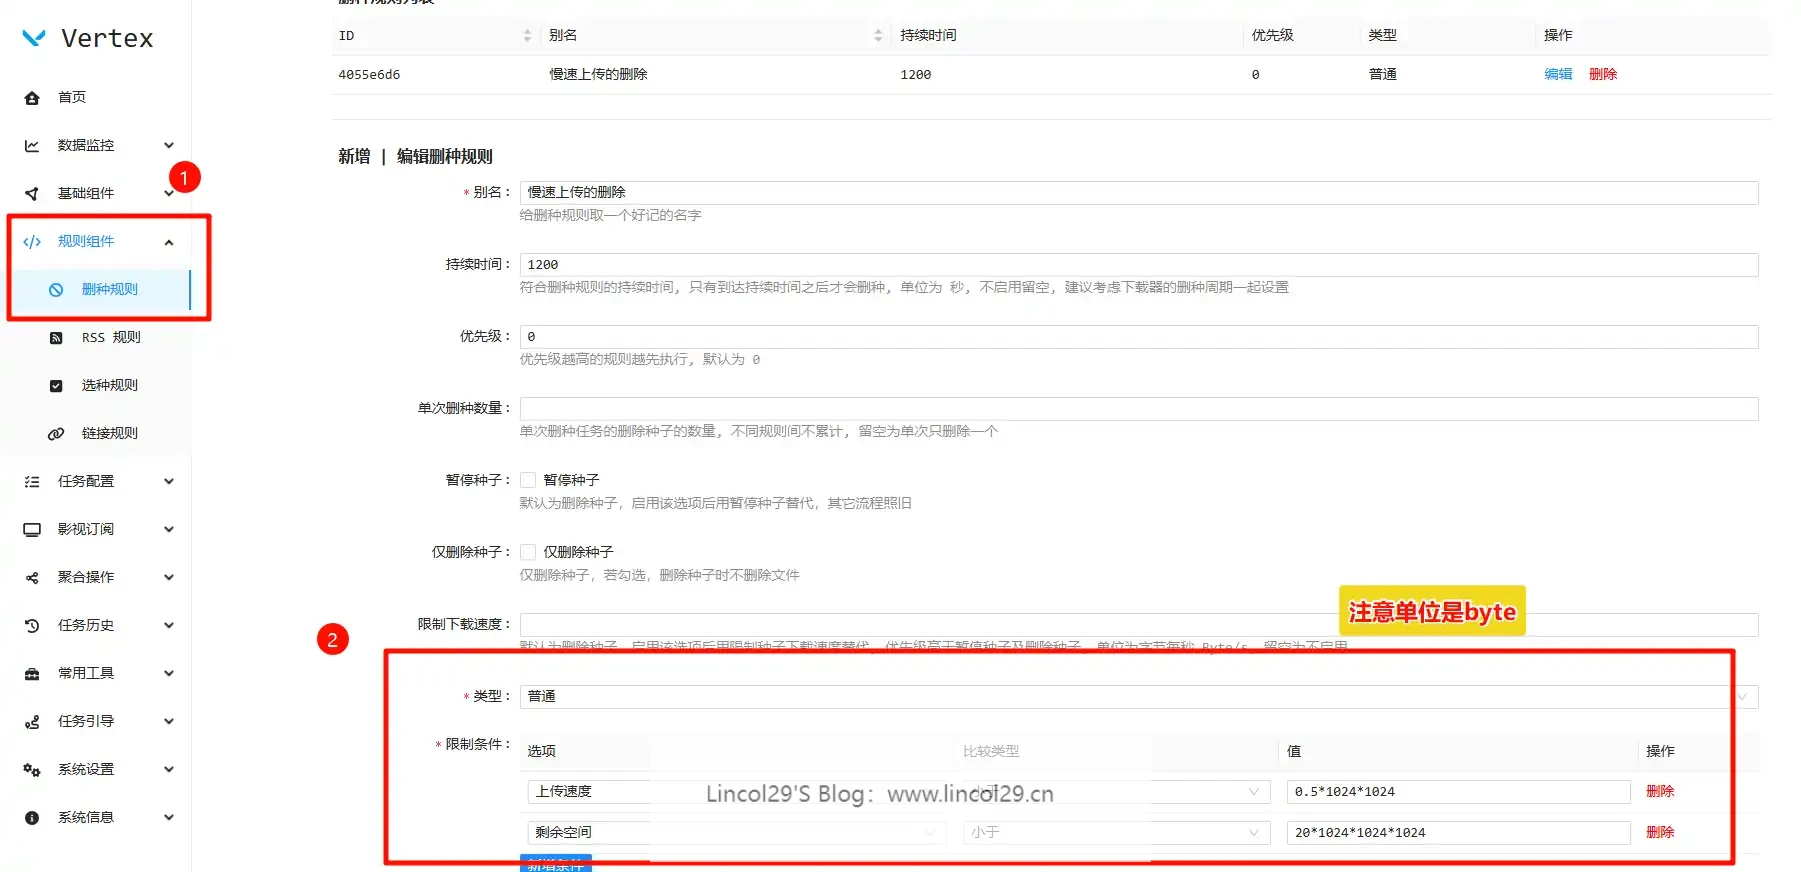Click the 常用工具 toolbox icon
Viewport: 1801px width, 872px height.
coord(32,674)
